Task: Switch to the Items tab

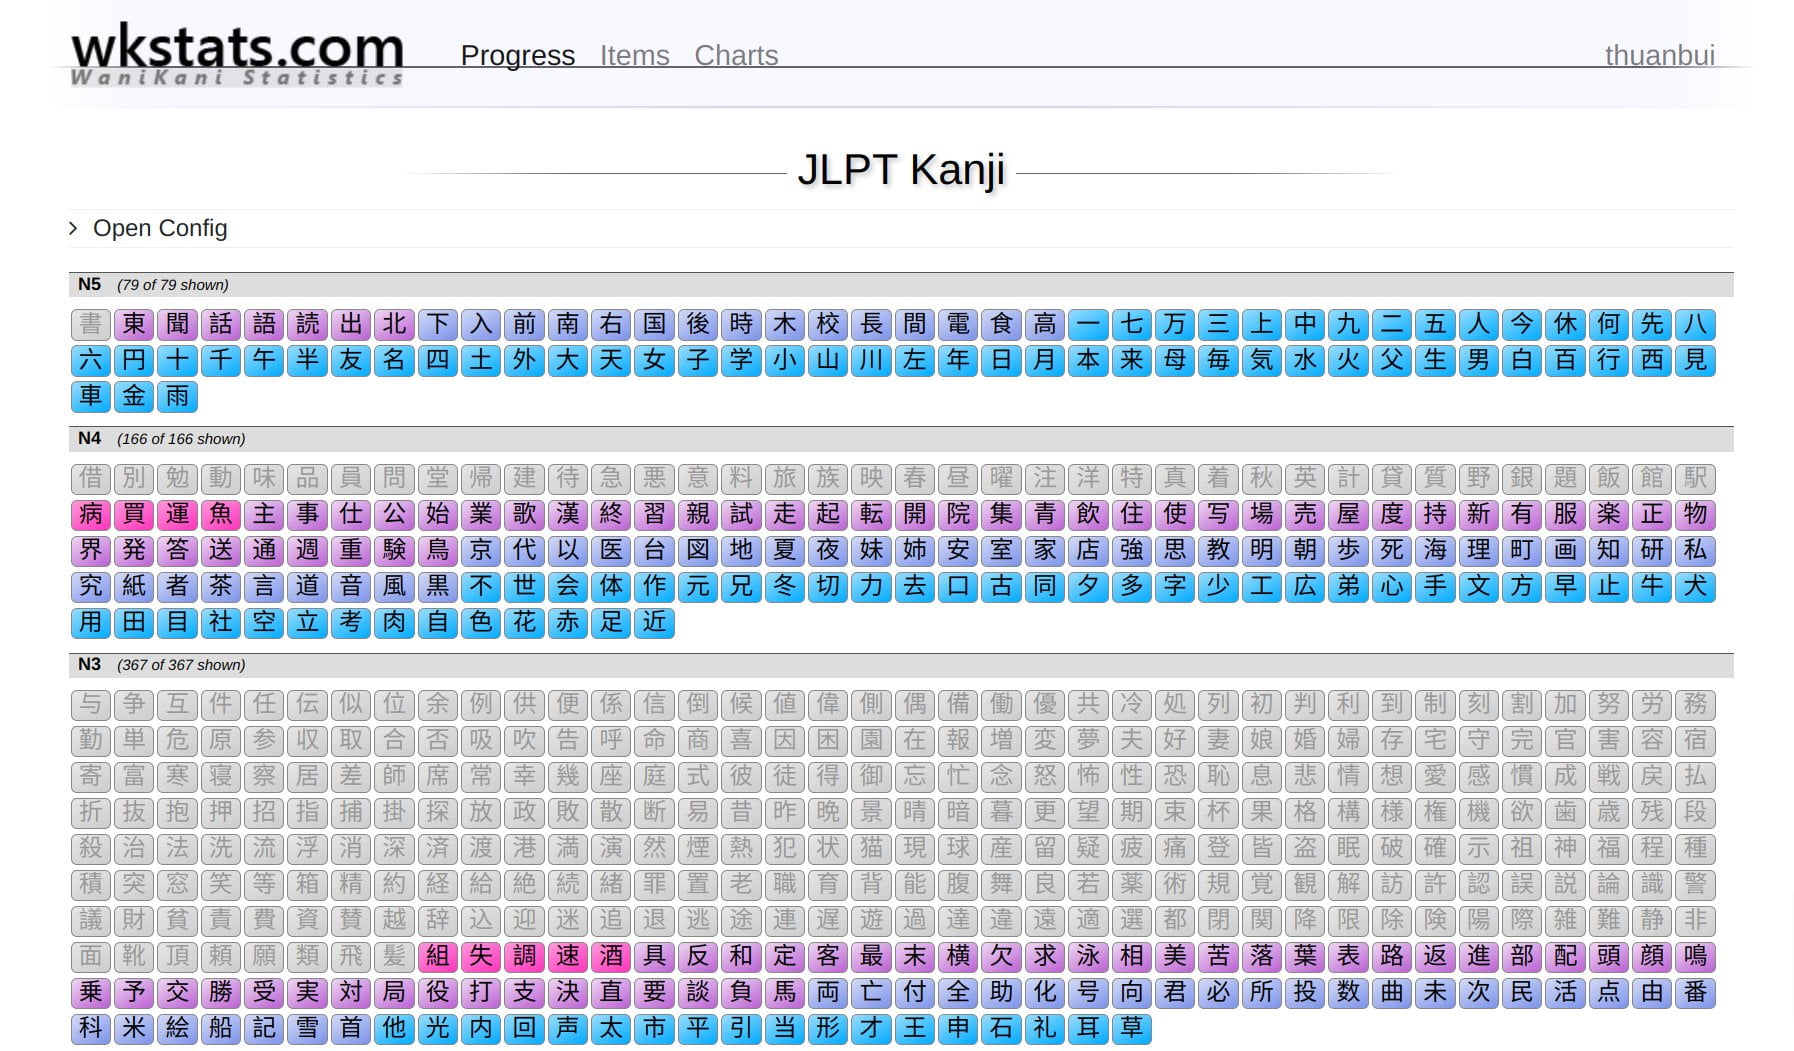Action: pos(634,56)
